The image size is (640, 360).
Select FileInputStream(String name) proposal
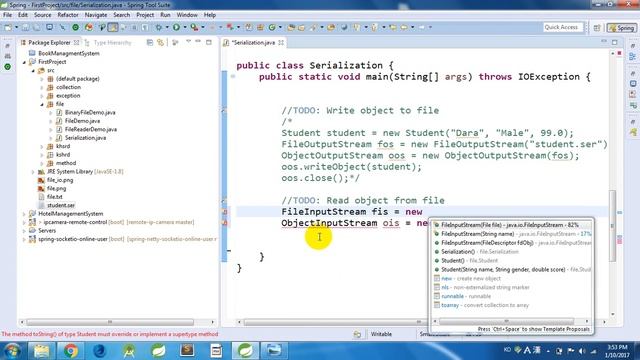(x=512, y=234)
